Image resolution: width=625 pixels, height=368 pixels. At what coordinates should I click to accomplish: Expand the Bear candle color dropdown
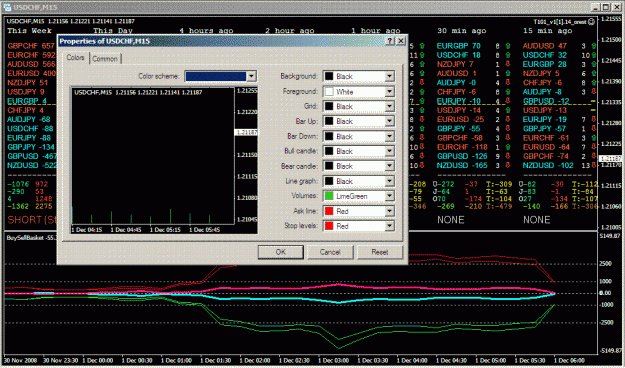pyautogui.click(x=389, y=166)
